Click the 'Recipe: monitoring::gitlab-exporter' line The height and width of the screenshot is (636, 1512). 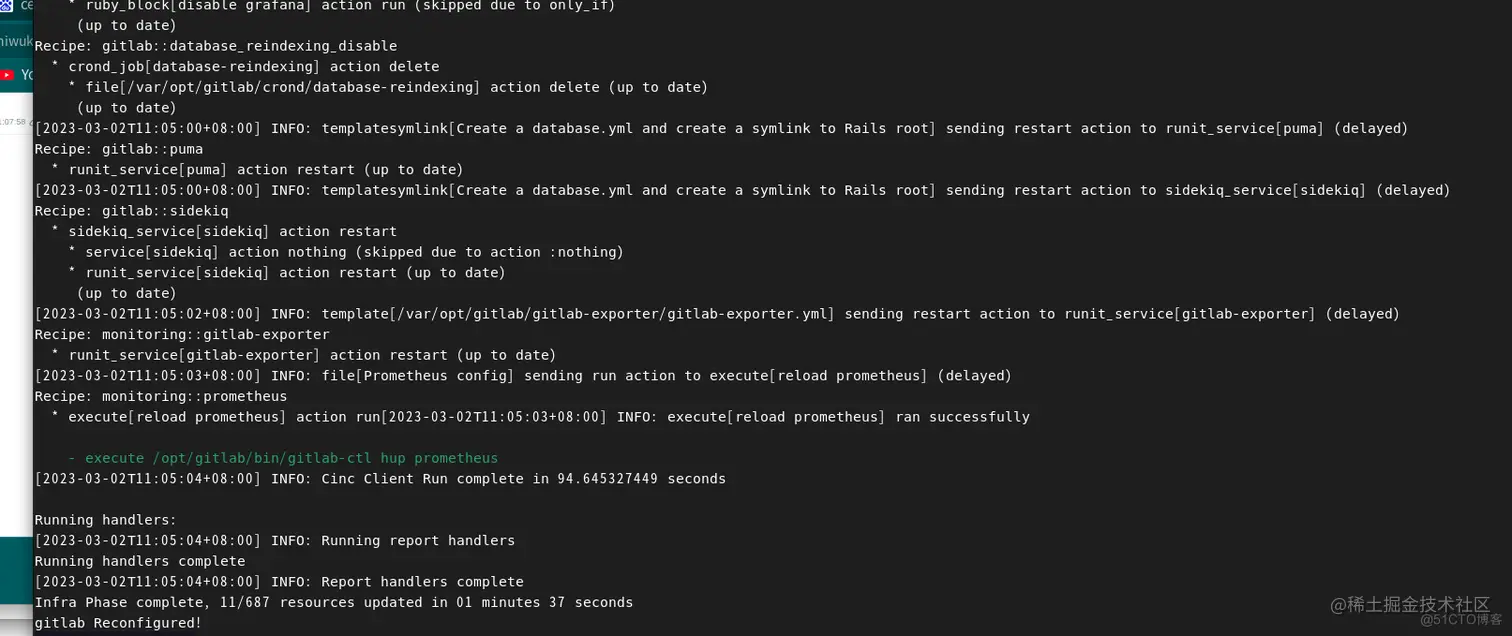(x=182, y=334)
